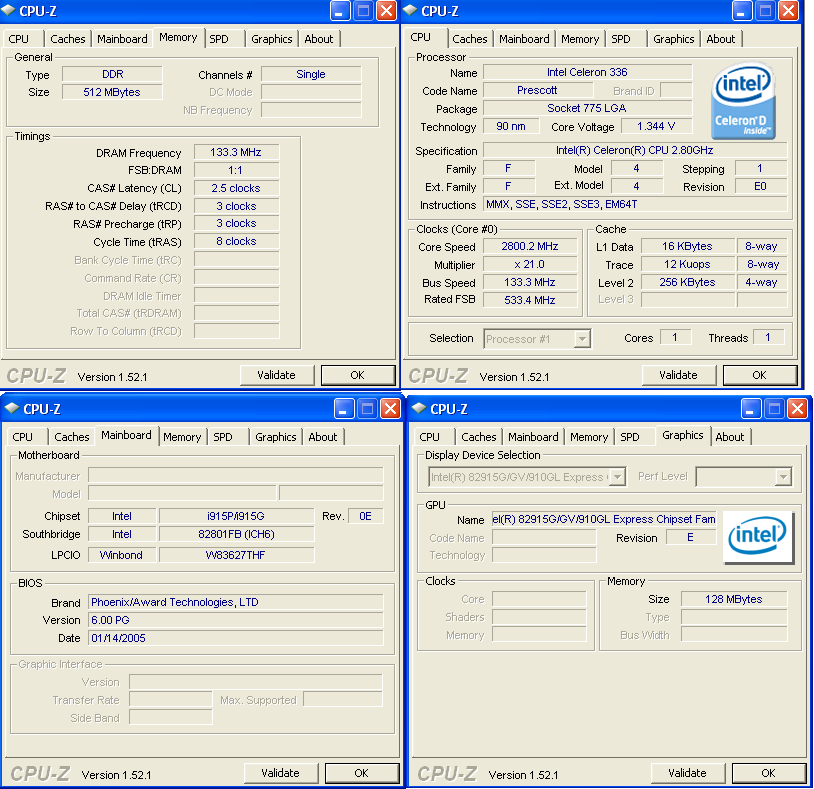Open About tab in Mainboard window
The image size is (814, 789).
(323, 437)
